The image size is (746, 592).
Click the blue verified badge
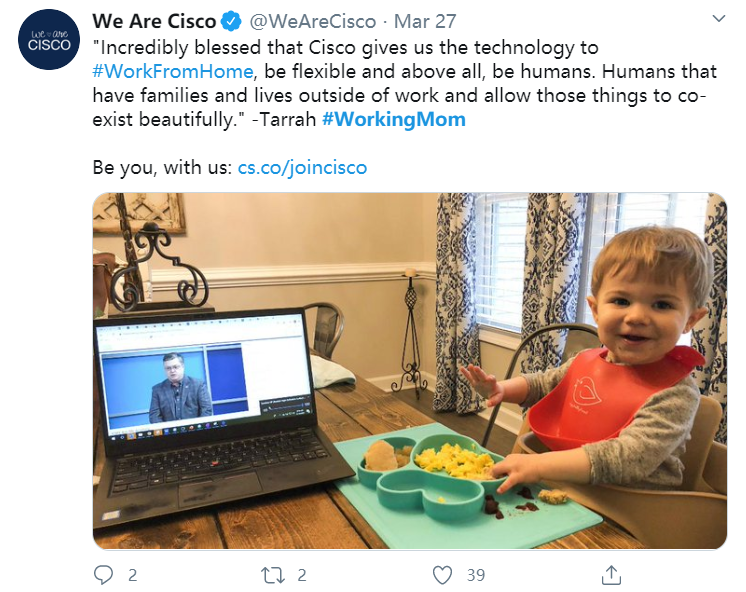click(x=231, y=21)
